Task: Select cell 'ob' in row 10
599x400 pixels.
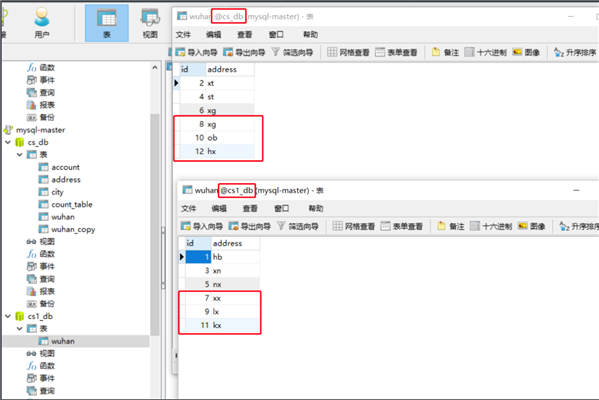Action: click(x=230, y=138)
